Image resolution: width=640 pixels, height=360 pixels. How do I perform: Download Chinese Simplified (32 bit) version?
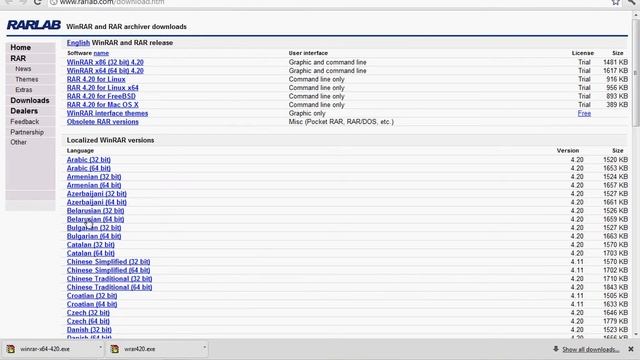109,262
